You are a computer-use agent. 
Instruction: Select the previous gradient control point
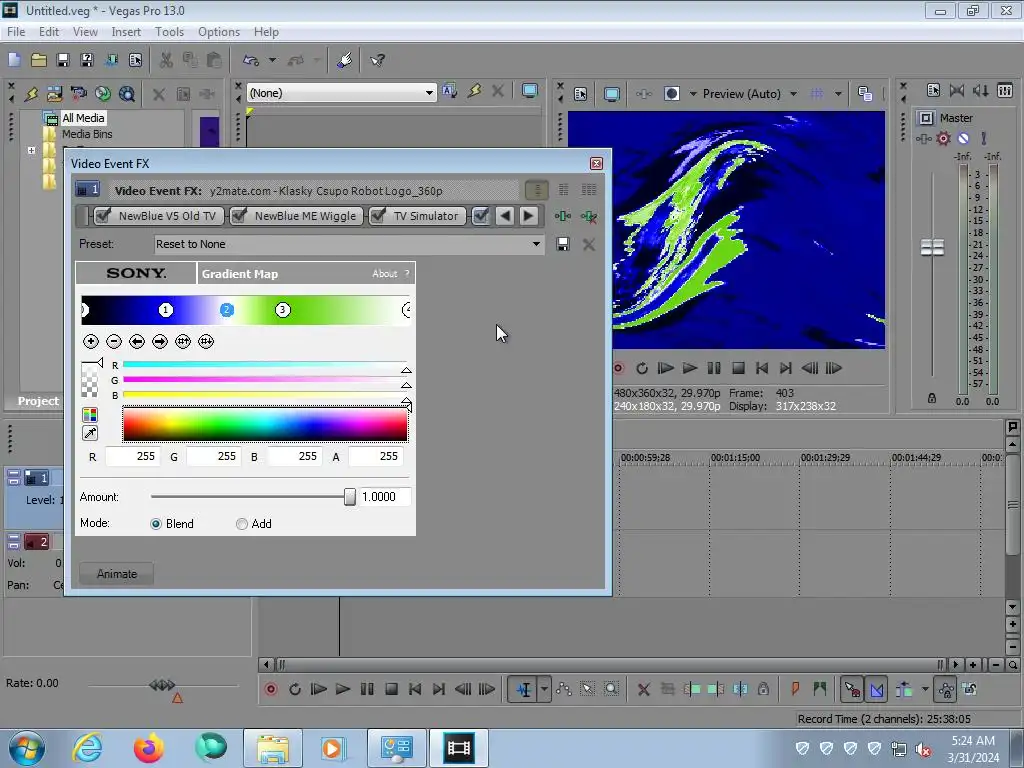pos(136,341)
